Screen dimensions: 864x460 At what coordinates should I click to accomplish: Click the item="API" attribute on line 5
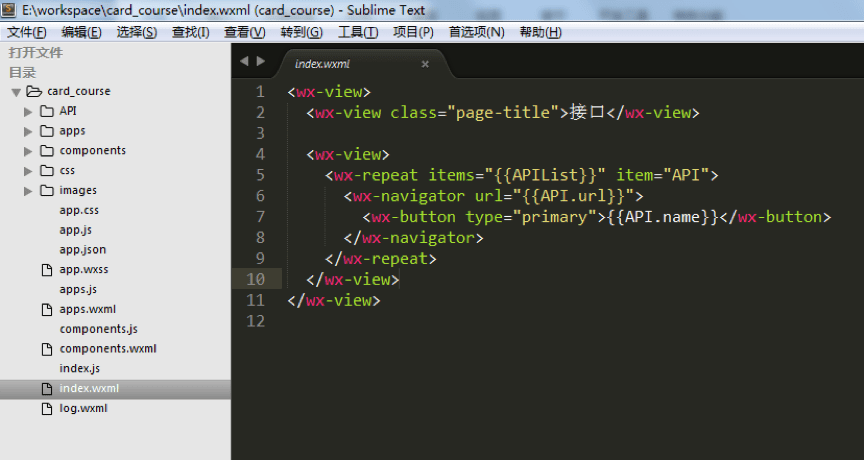662,176
